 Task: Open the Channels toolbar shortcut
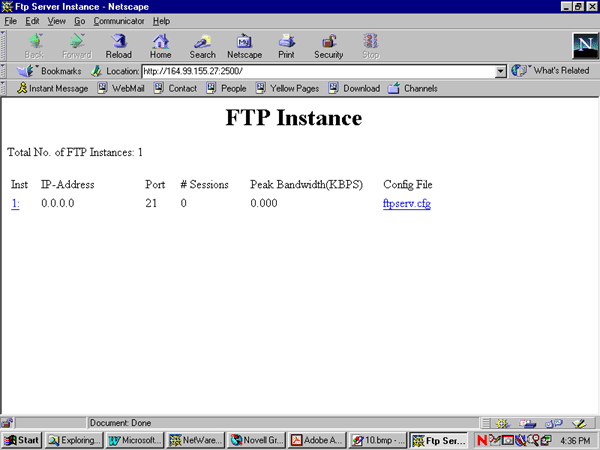click(412, 88)
